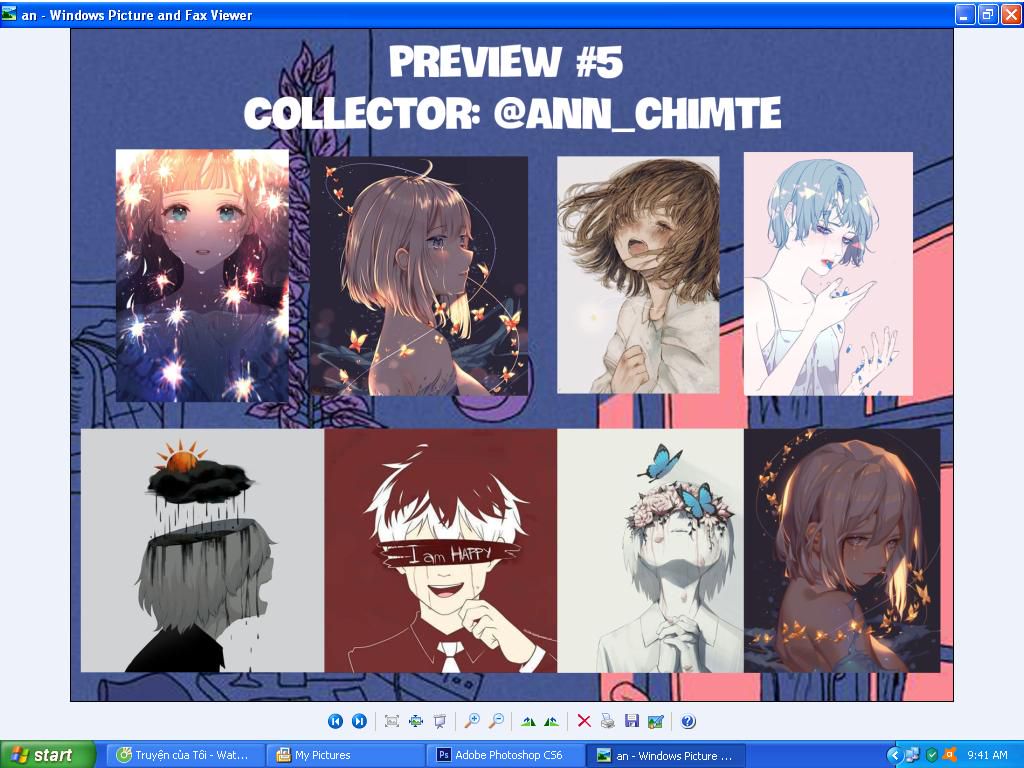Go to the next image
Screen dimensions: 1024x768
[x=359, y=721]
